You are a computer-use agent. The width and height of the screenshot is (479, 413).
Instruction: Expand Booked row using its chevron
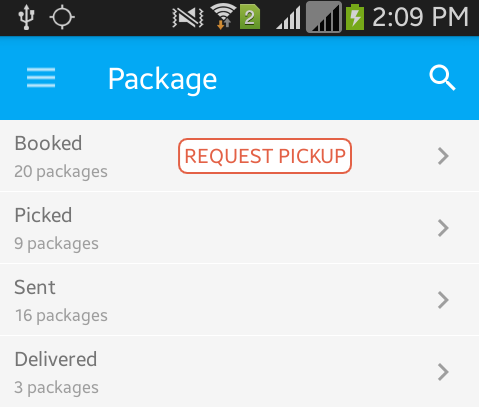tap(443, 156)
